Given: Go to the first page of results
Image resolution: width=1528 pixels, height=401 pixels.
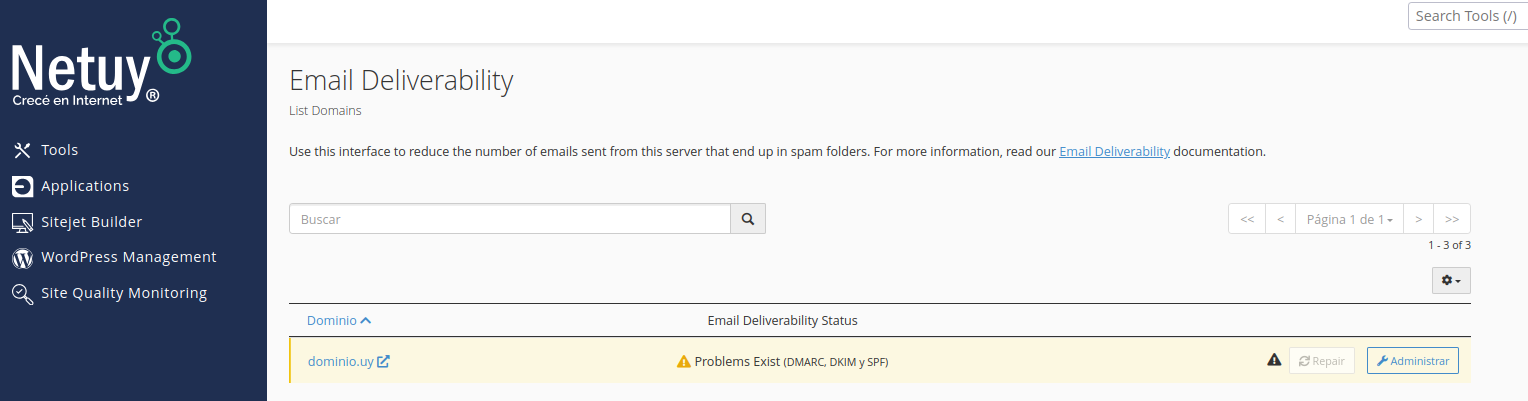Looking at the screenshot, I should 1246,219.
